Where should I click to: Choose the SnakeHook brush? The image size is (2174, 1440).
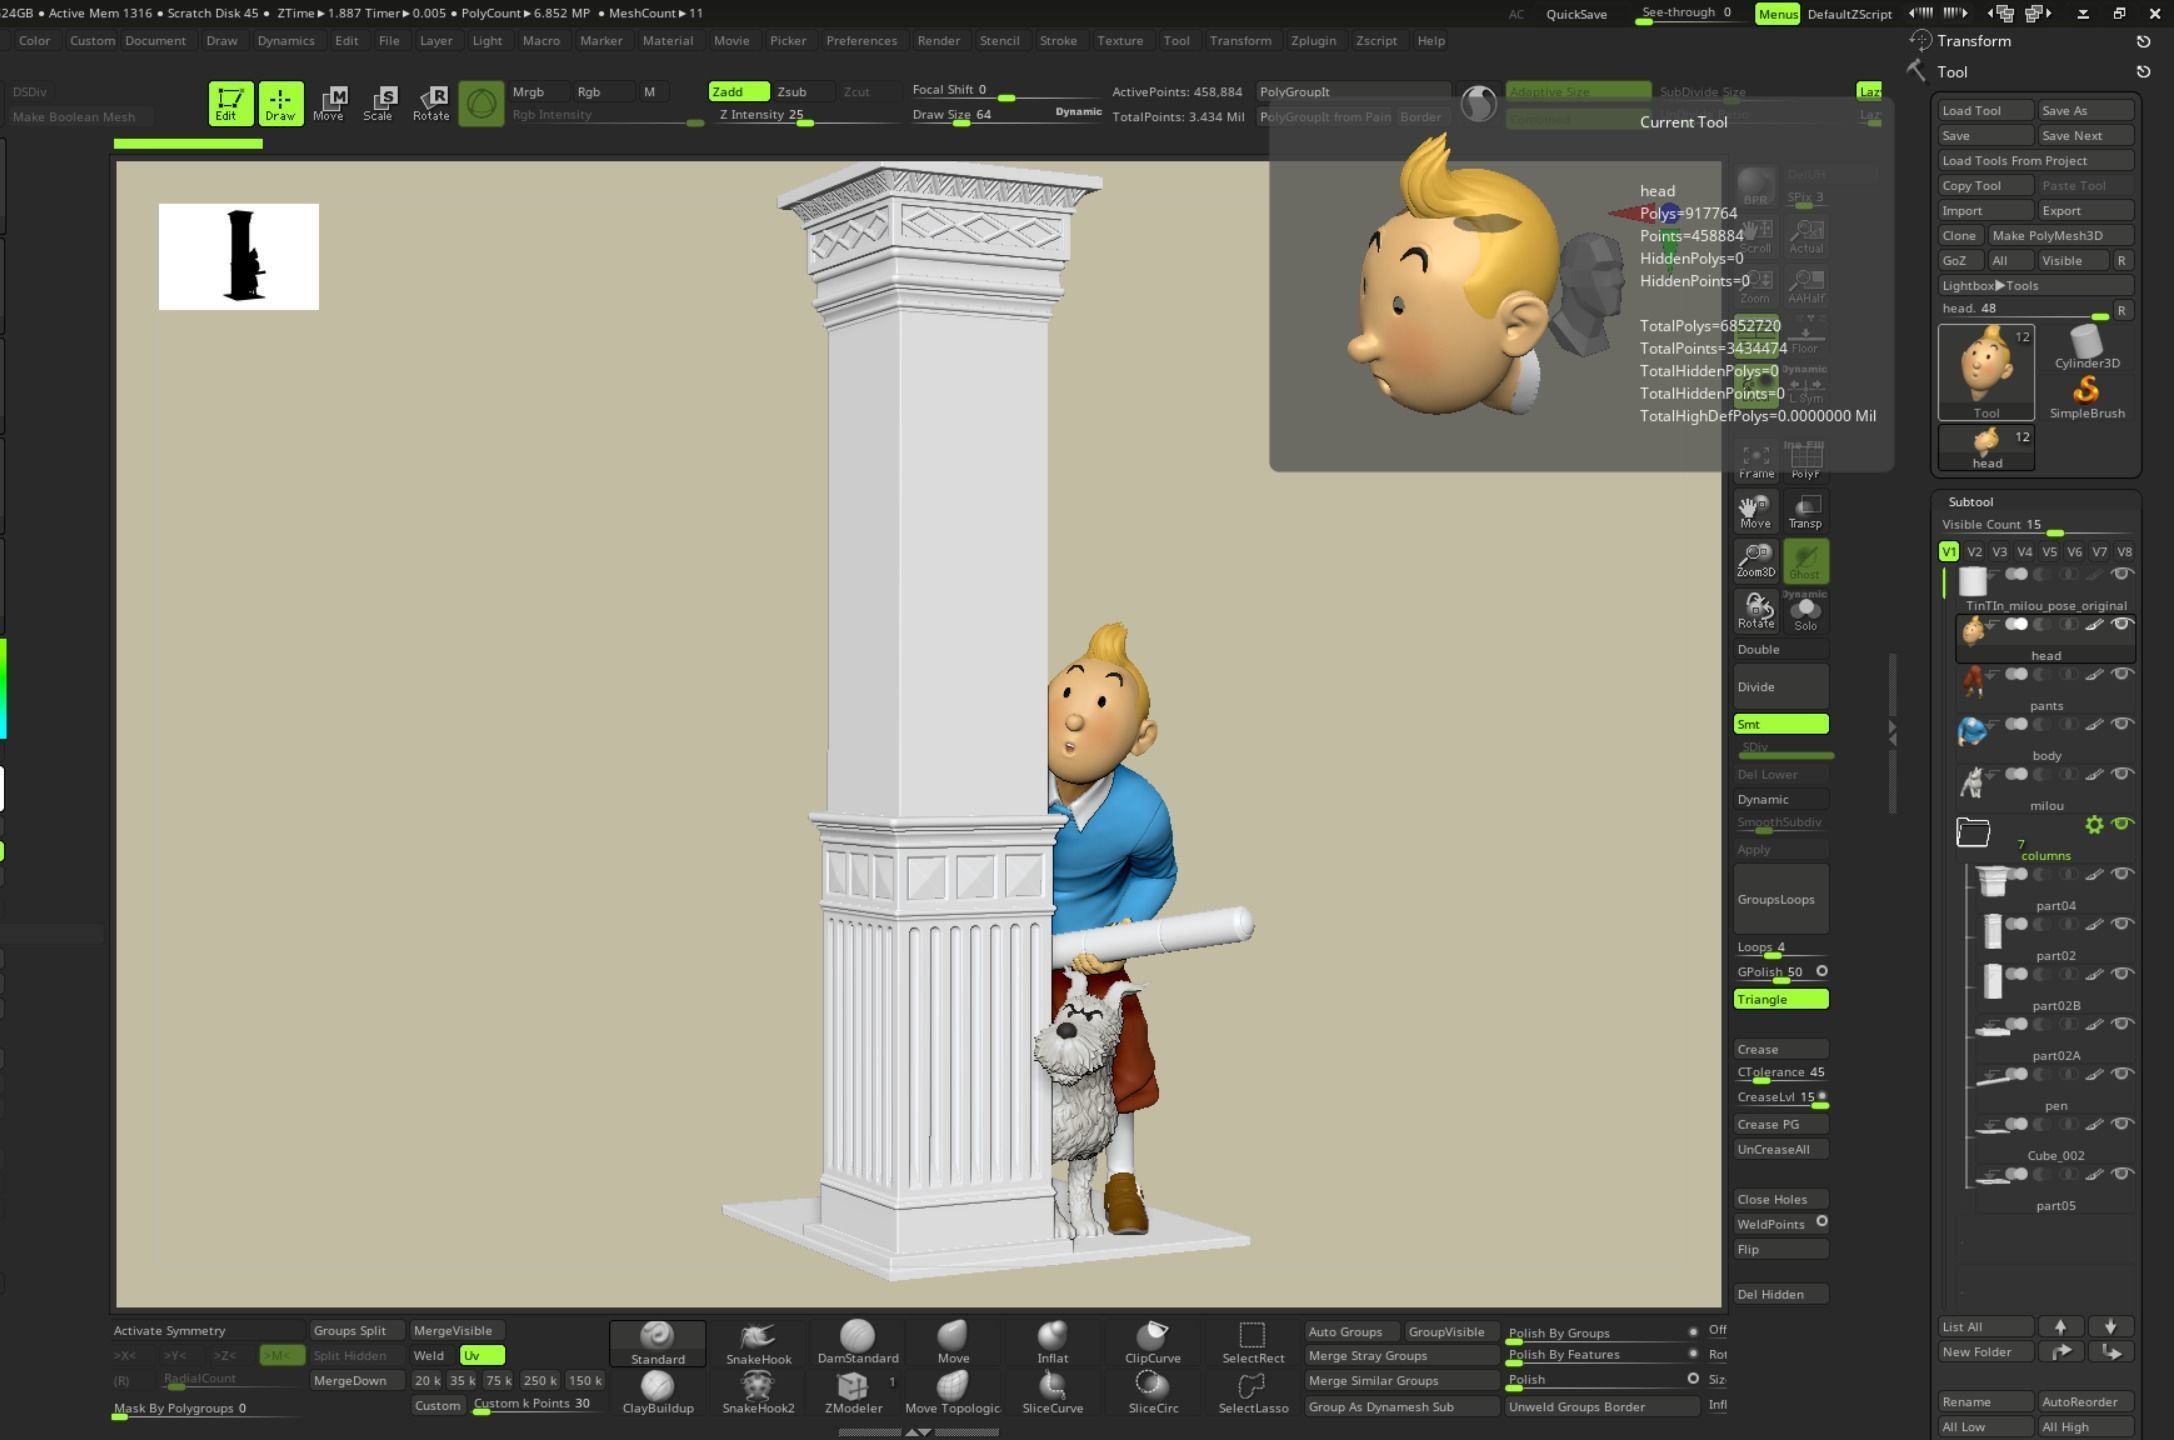tap(758, 1343)
